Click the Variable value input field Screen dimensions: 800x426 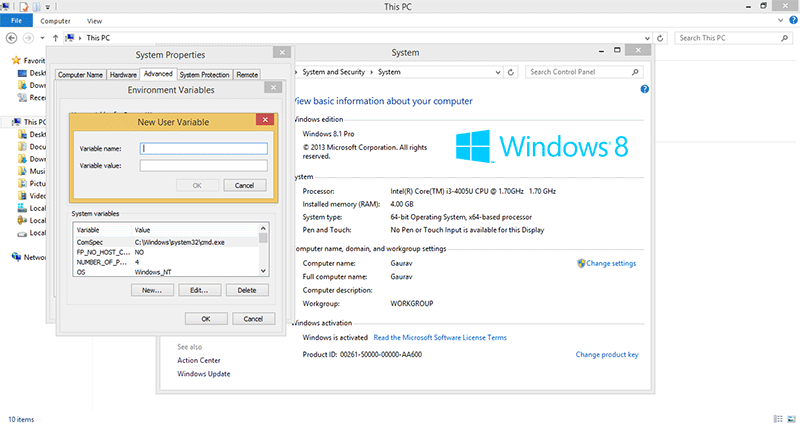pyautogui.click(x=204, y=166)
